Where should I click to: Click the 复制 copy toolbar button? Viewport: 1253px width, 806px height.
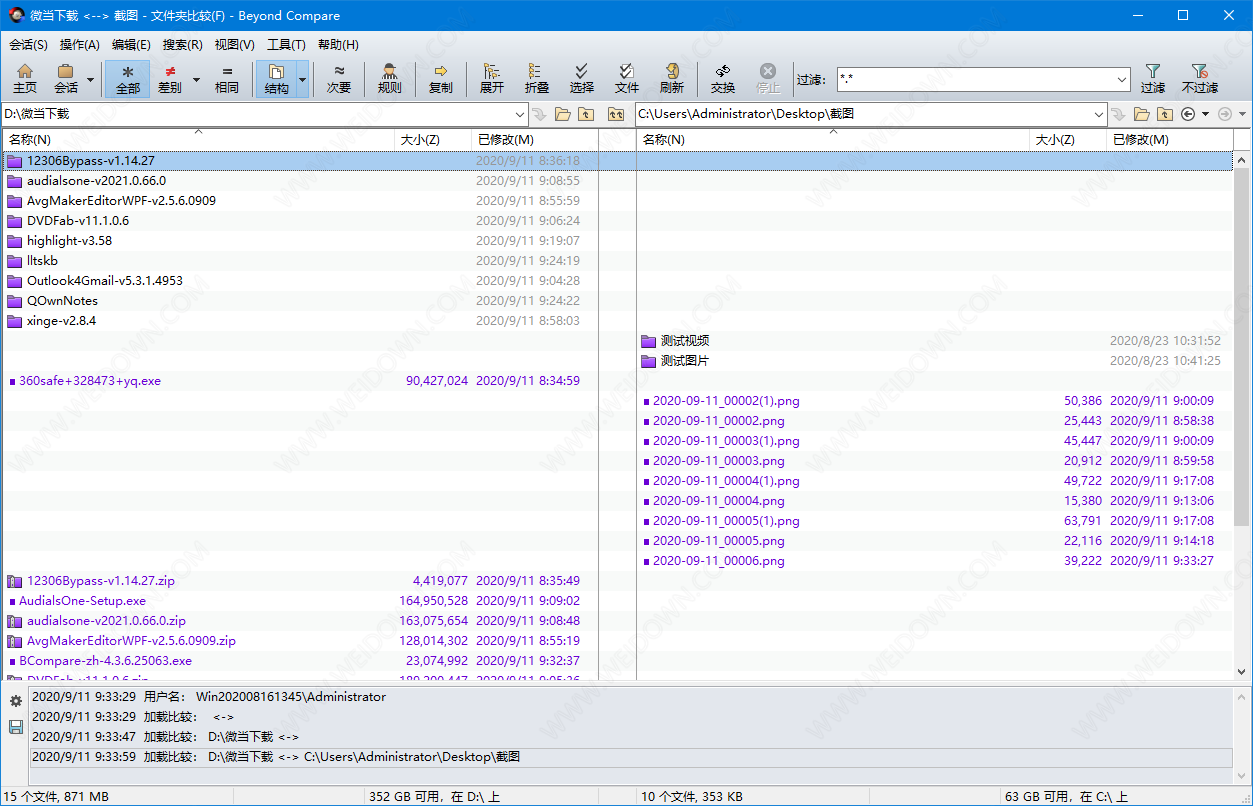click(440, 79)
